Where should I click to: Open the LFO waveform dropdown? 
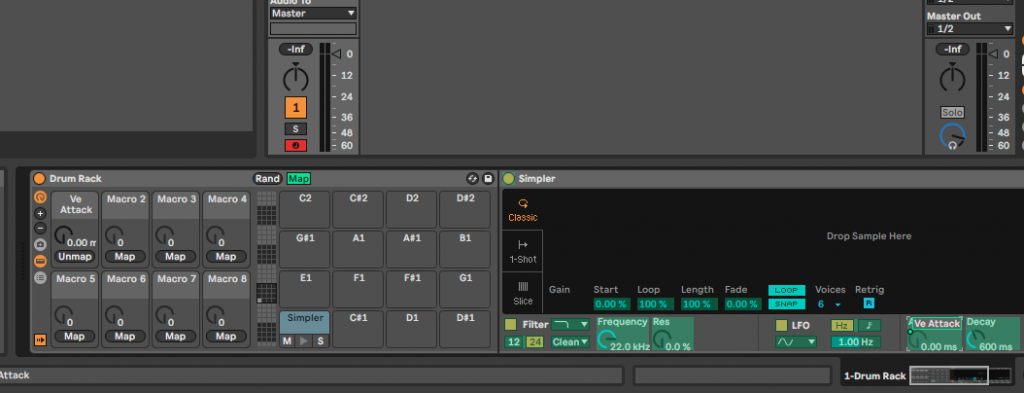[x=796, y=342]
